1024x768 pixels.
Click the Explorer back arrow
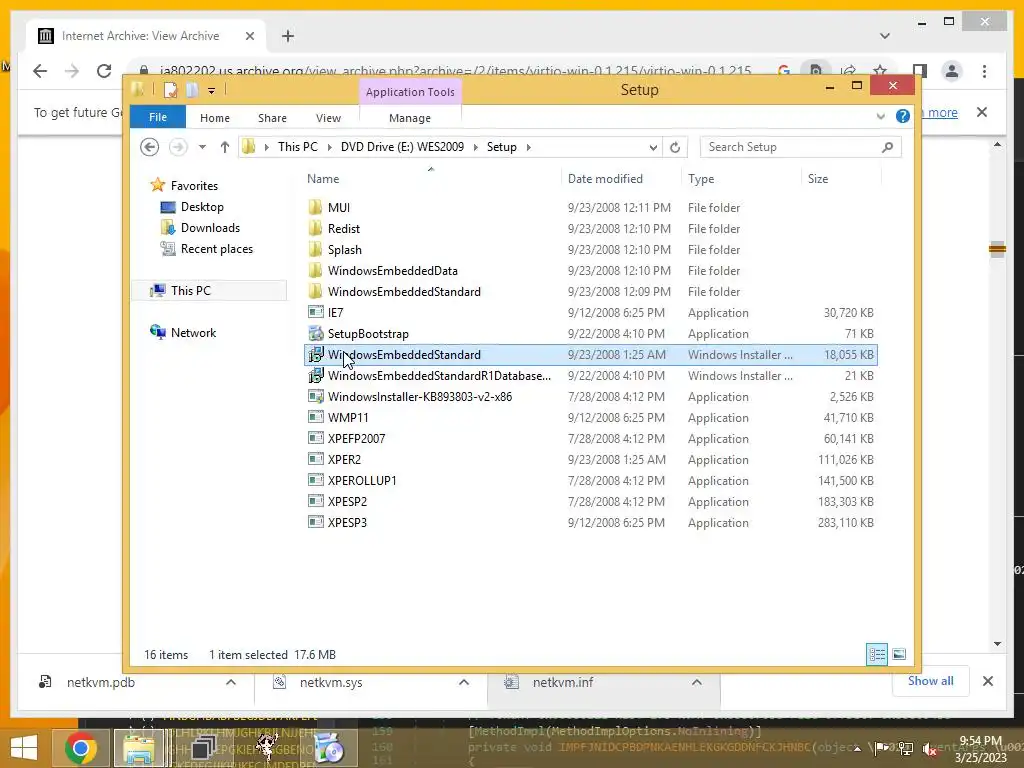tap(150, 147)
